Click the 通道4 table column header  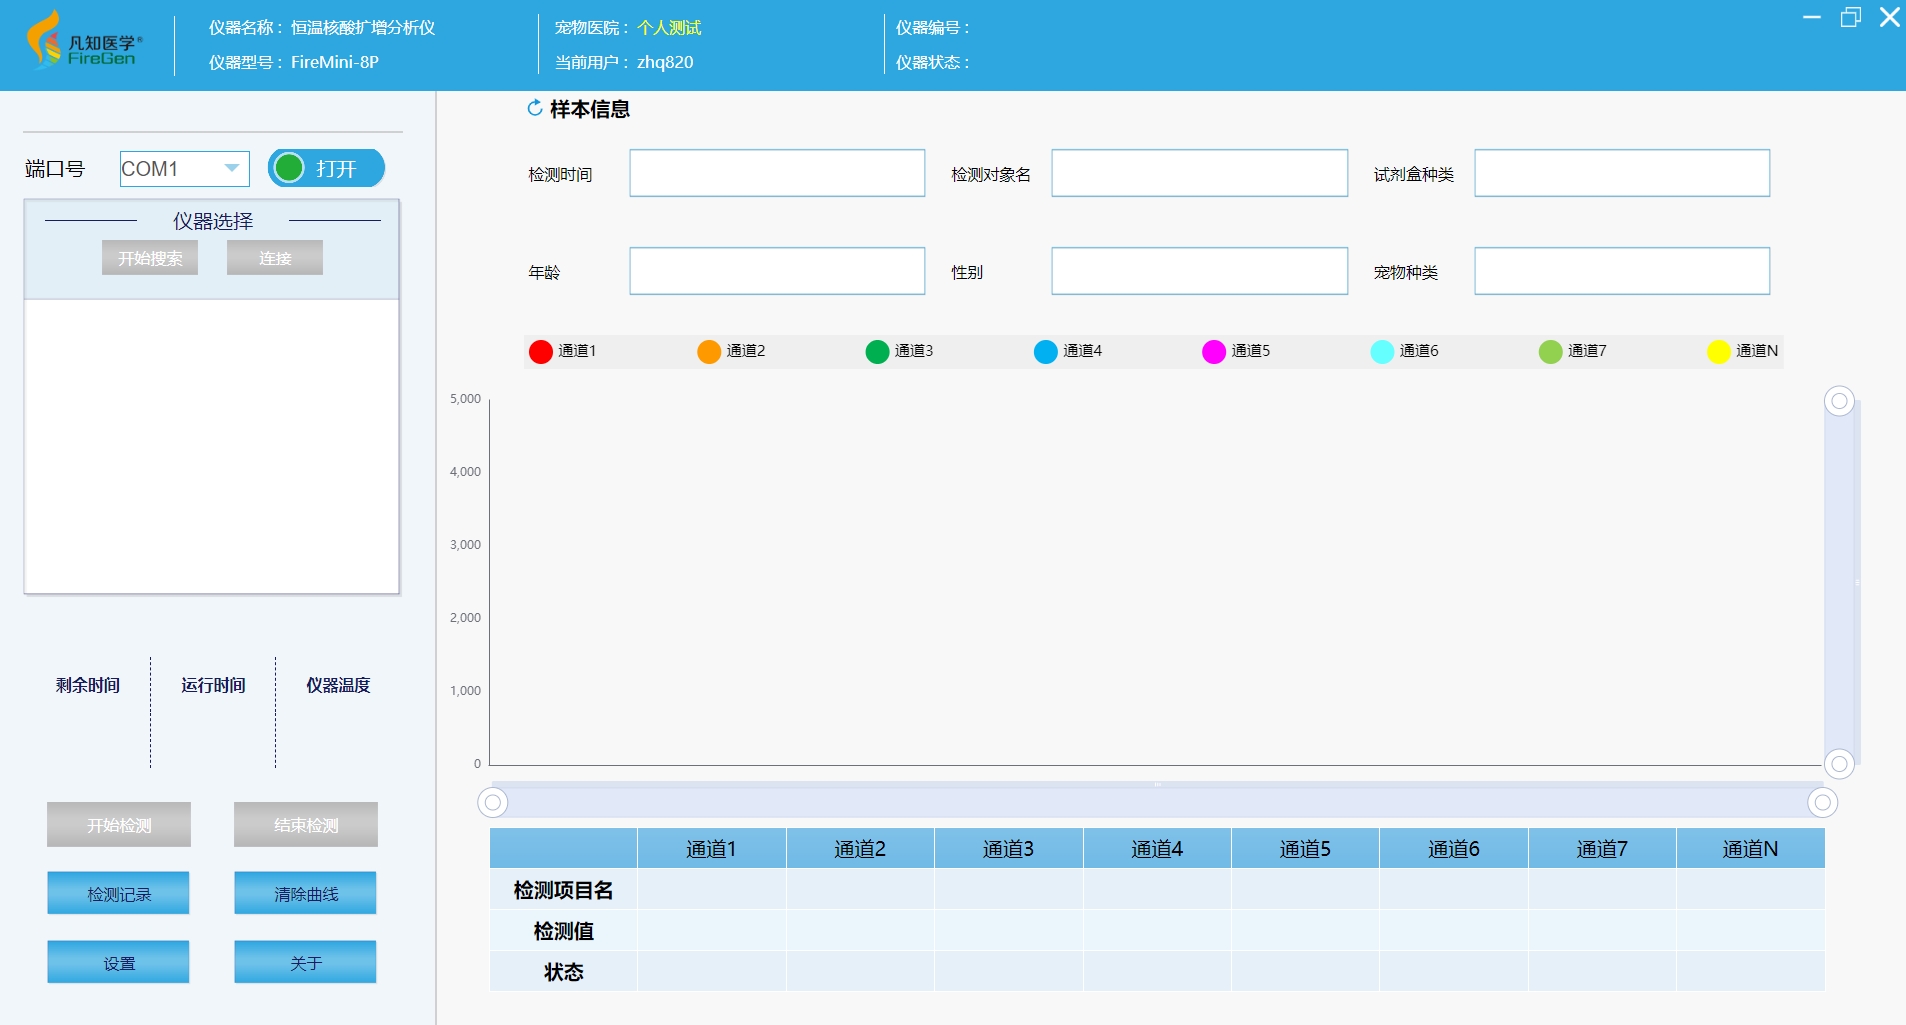1157,849
